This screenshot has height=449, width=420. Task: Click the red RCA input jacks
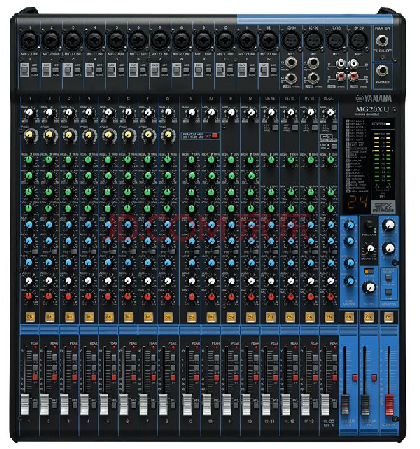347,77
